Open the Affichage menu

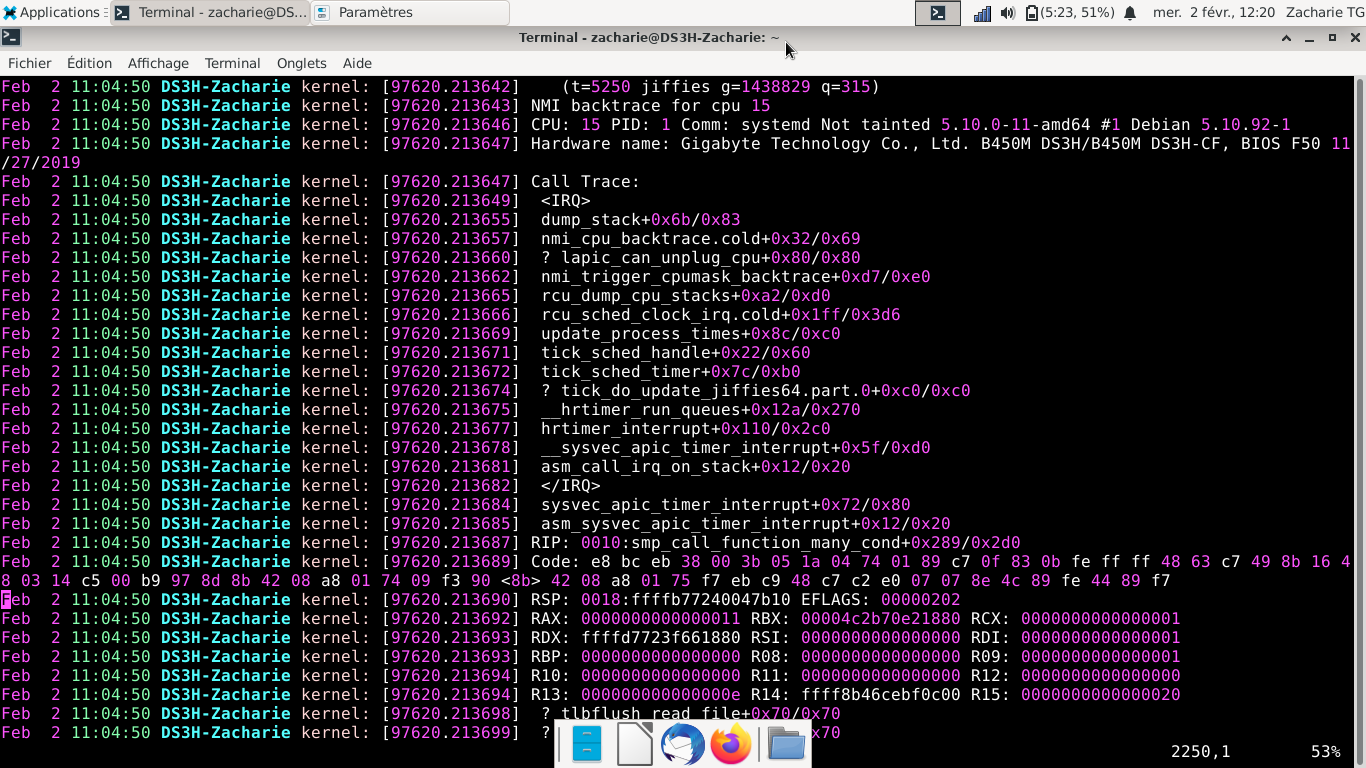[158, 63]
